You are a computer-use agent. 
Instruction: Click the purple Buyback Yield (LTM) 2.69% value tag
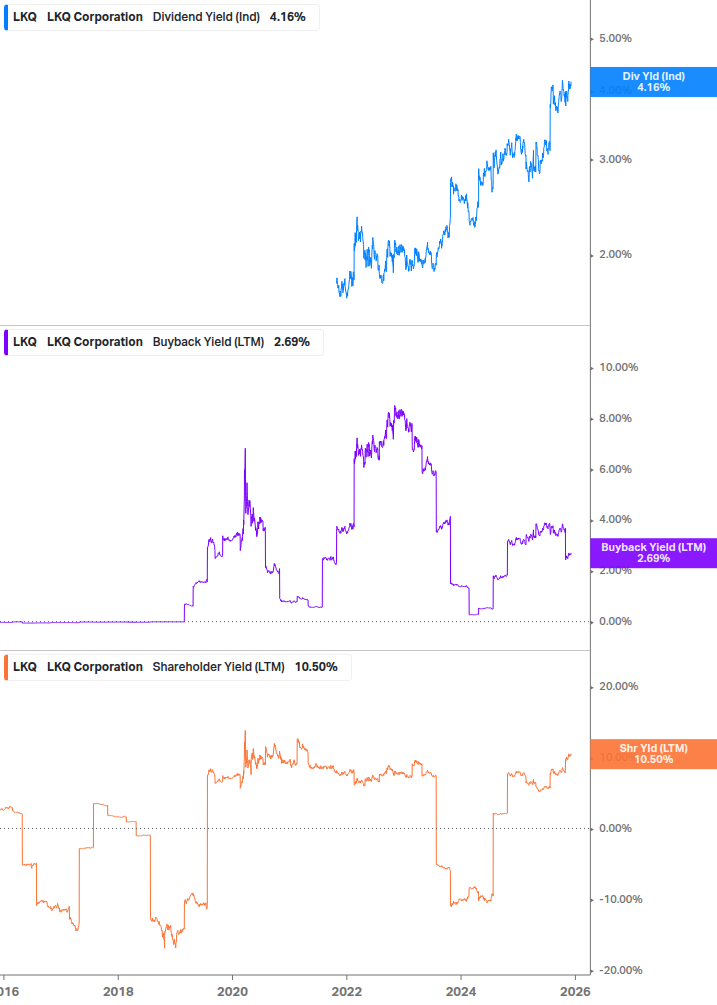(x=653, y=552)
